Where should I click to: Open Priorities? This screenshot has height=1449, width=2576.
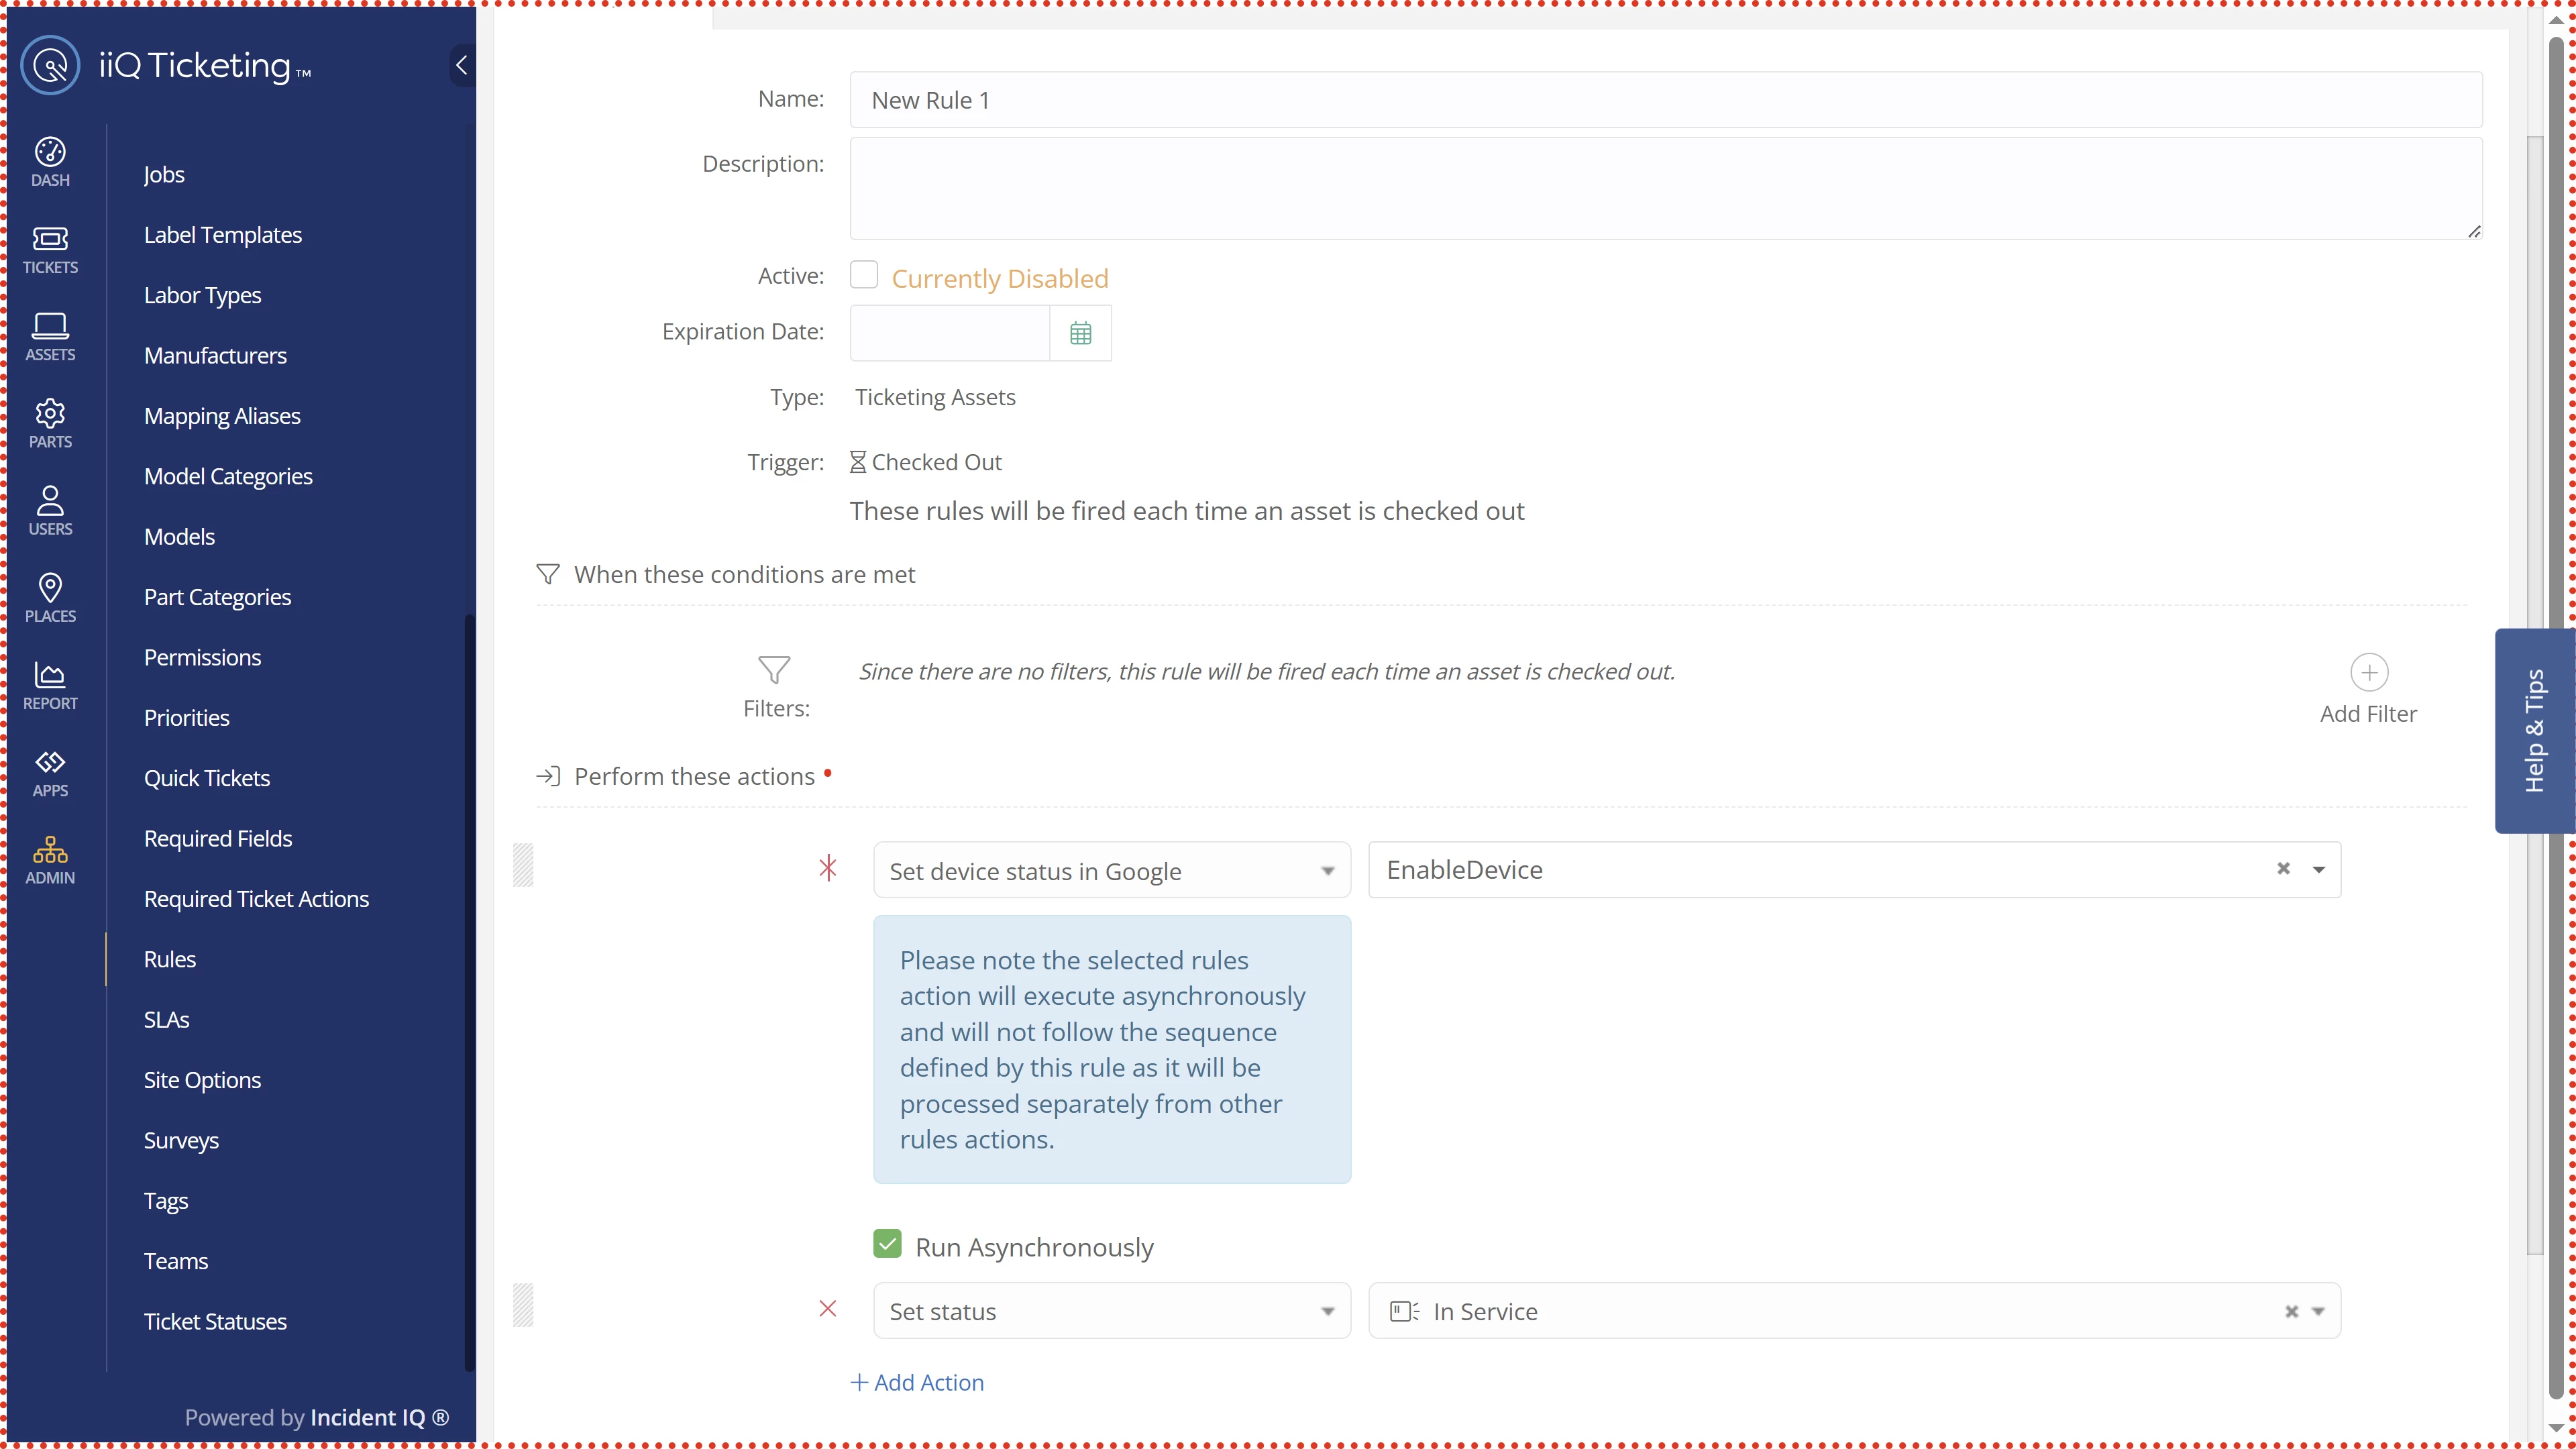coord(186,717)
